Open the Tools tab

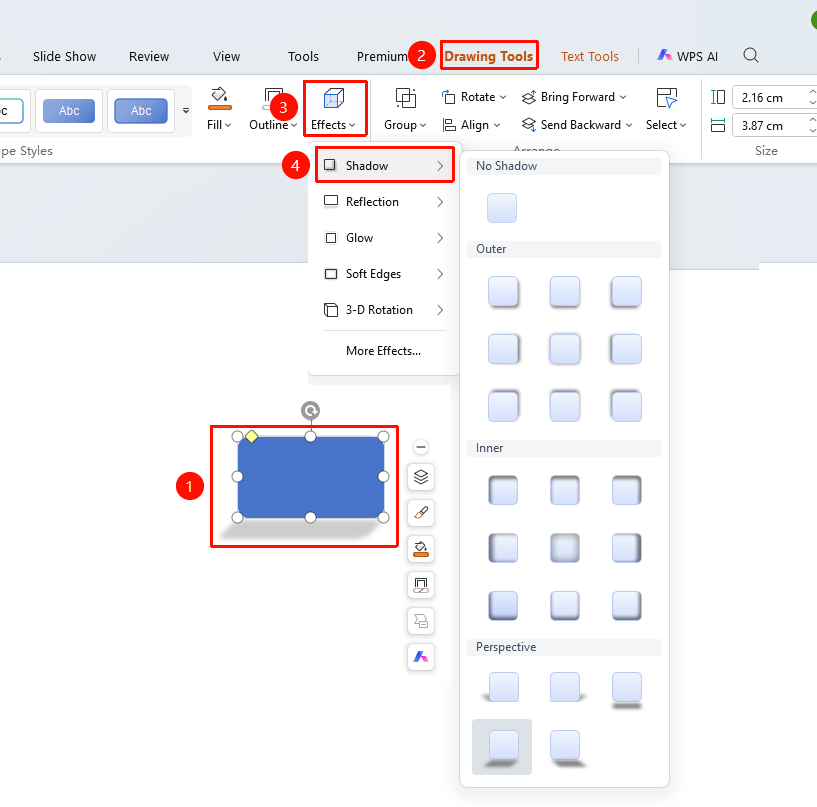(x=303, y=56)
